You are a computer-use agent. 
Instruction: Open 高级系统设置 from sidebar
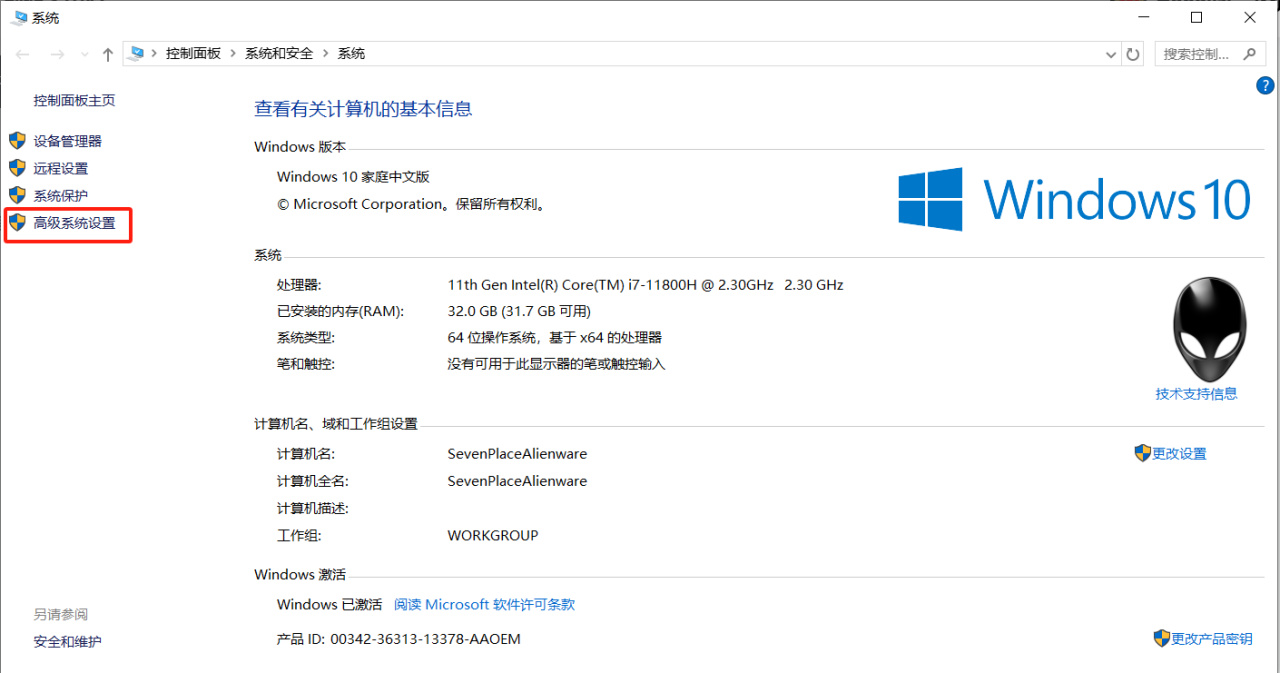[74, 223]
